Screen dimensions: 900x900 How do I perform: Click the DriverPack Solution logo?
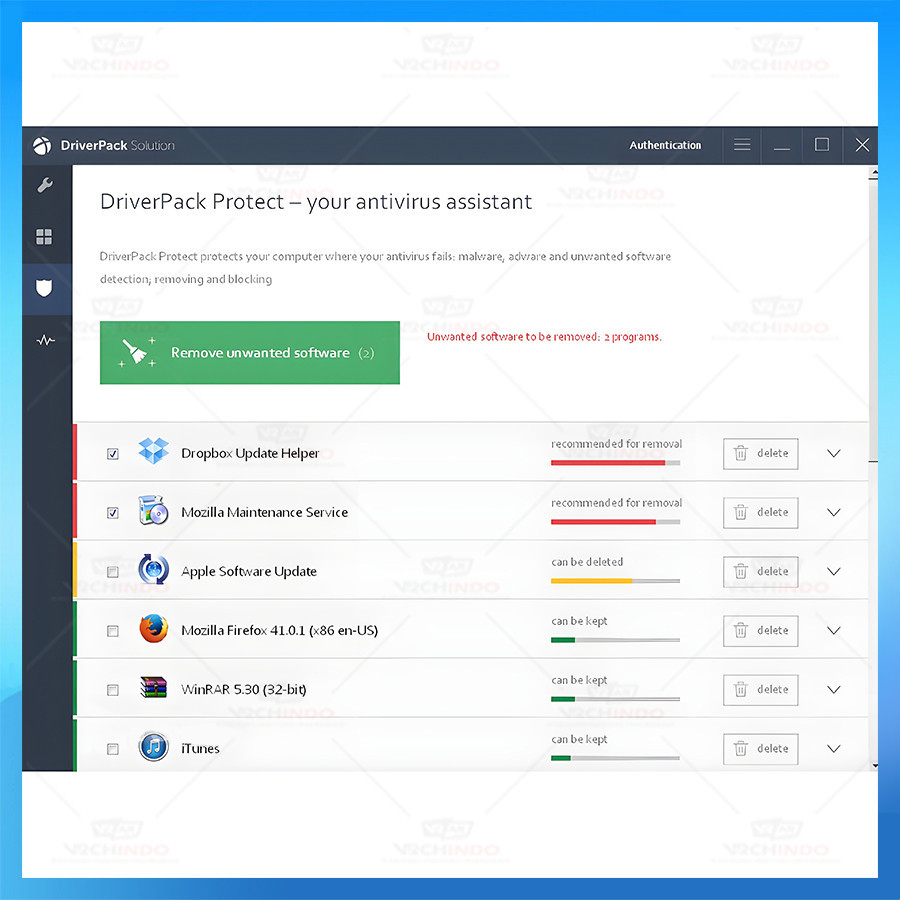pos(42,146)
